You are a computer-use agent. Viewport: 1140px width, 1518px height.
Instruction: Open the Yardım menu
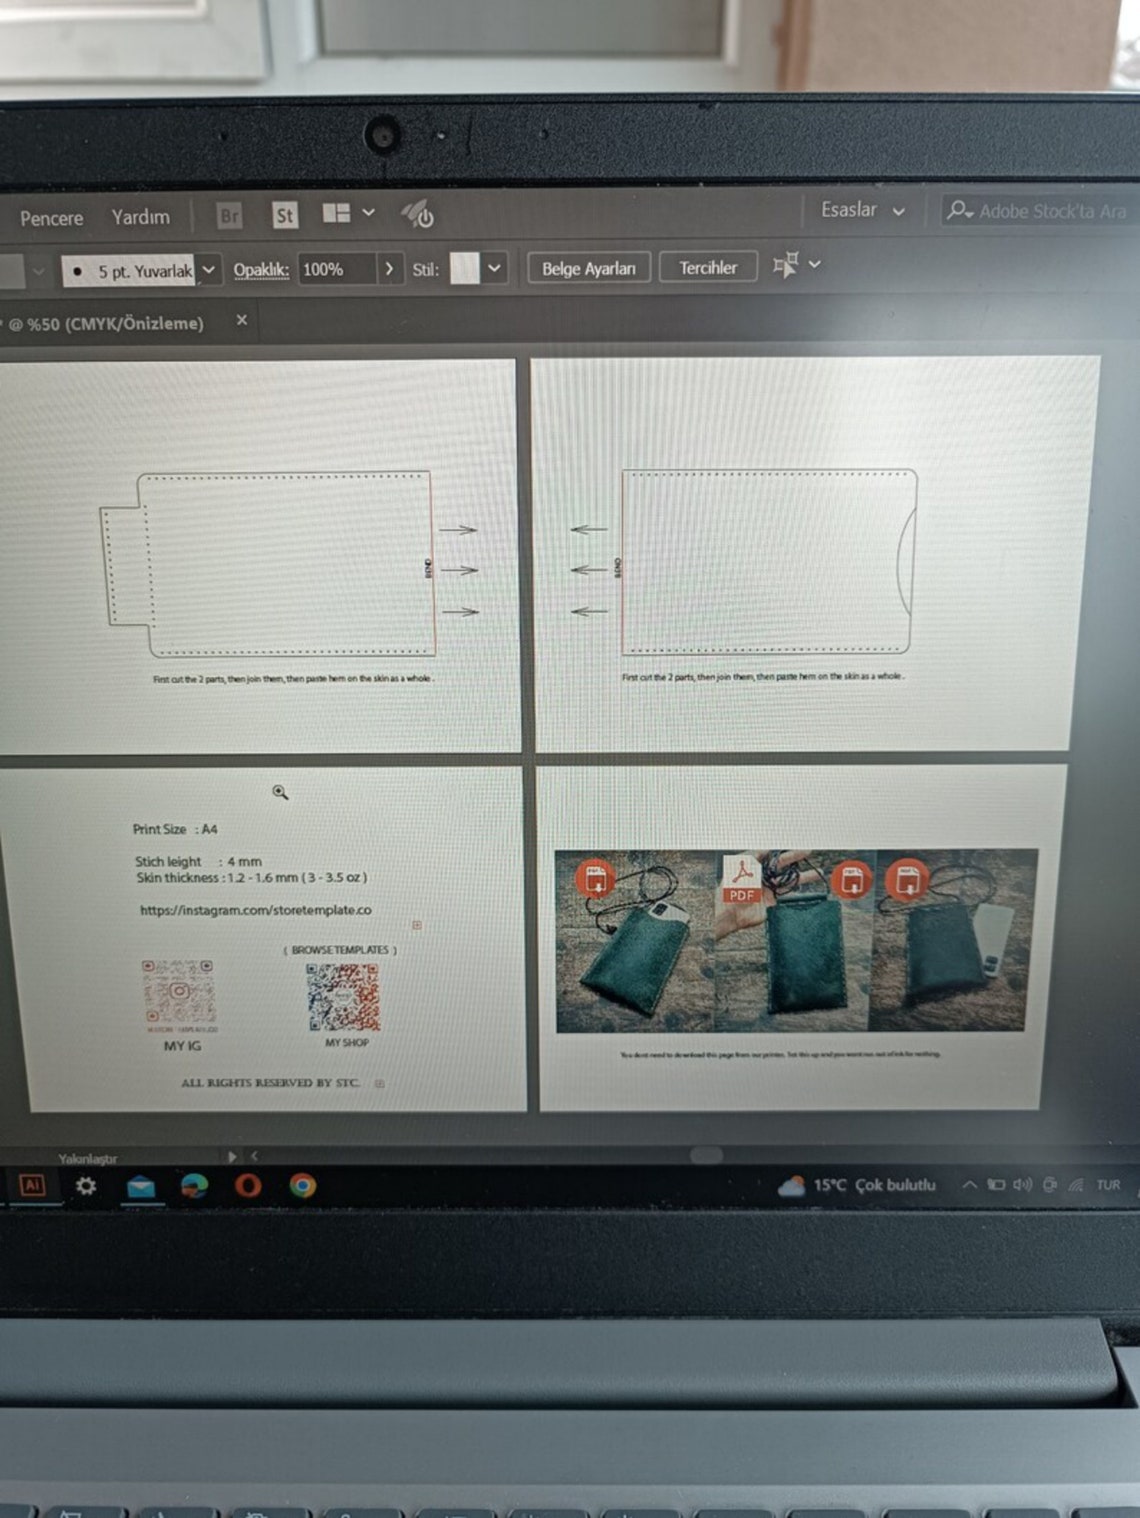140,217
